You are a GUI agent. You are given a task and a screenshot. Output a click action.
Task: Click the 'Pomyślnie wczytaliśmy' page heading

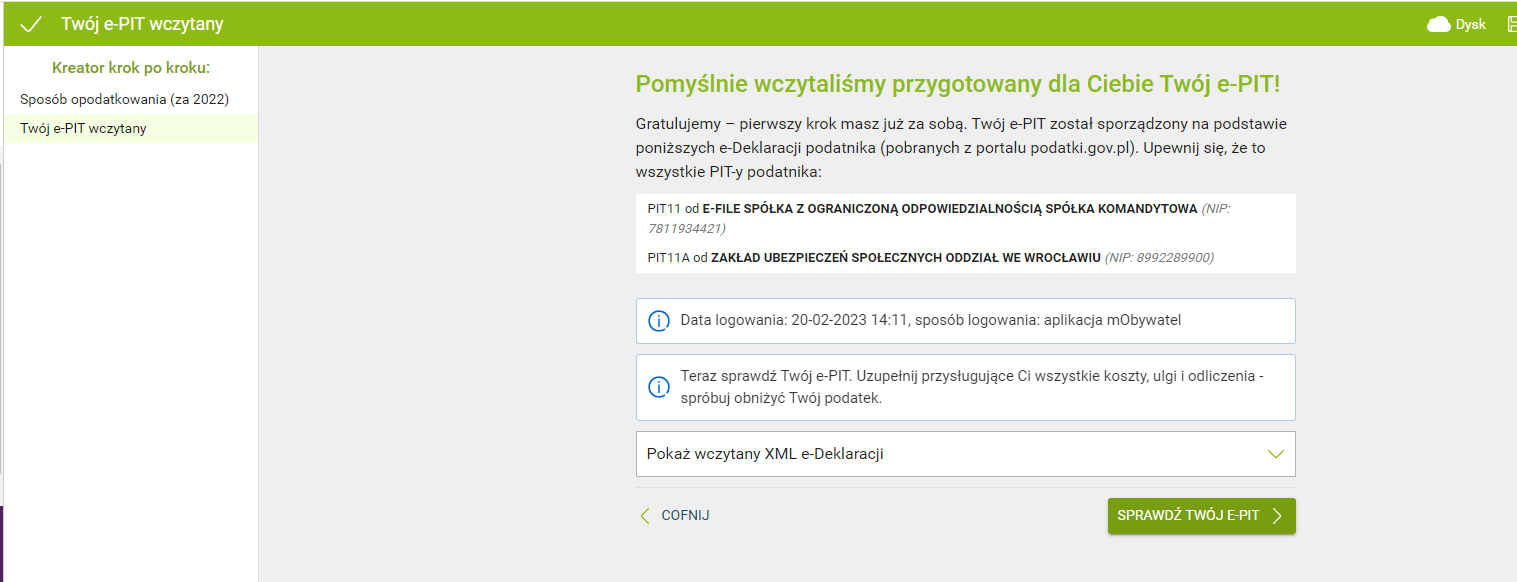point(957,84)
